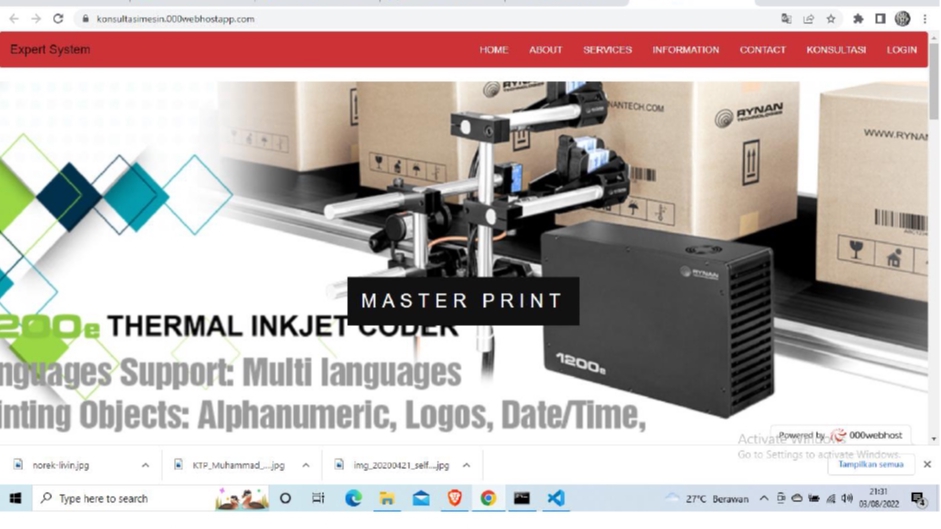The image size is (941, 529).
Task: Click the OneDrive cloud tray icon
Action: (797, 499)
